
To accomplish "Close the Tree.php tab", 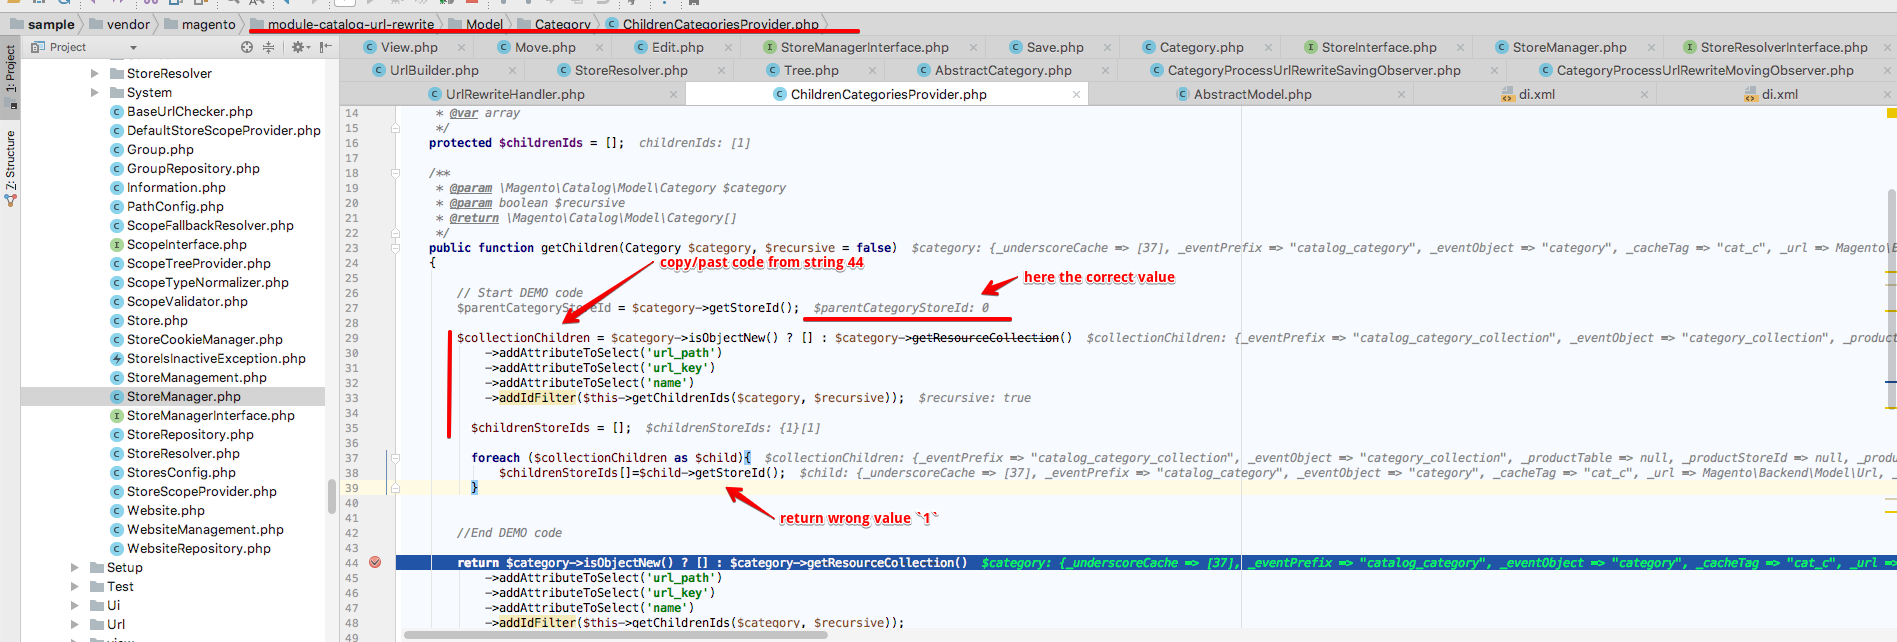I will [x=873, y=70].
